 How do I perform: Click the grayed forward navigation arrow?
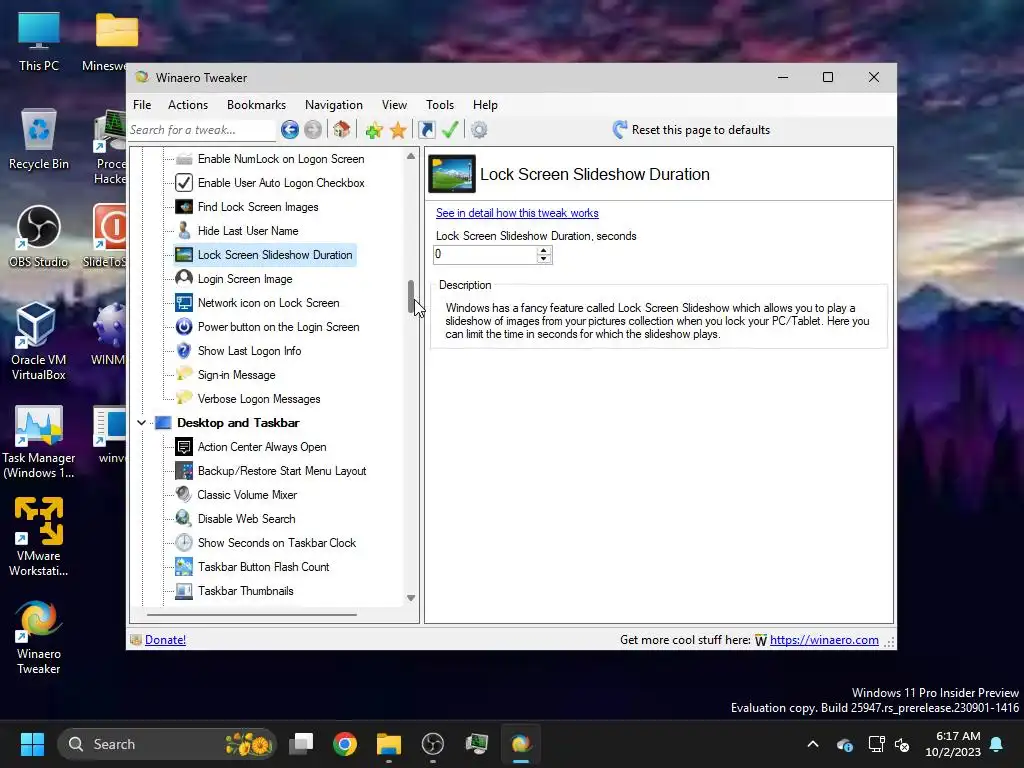[x=313, y=130]
